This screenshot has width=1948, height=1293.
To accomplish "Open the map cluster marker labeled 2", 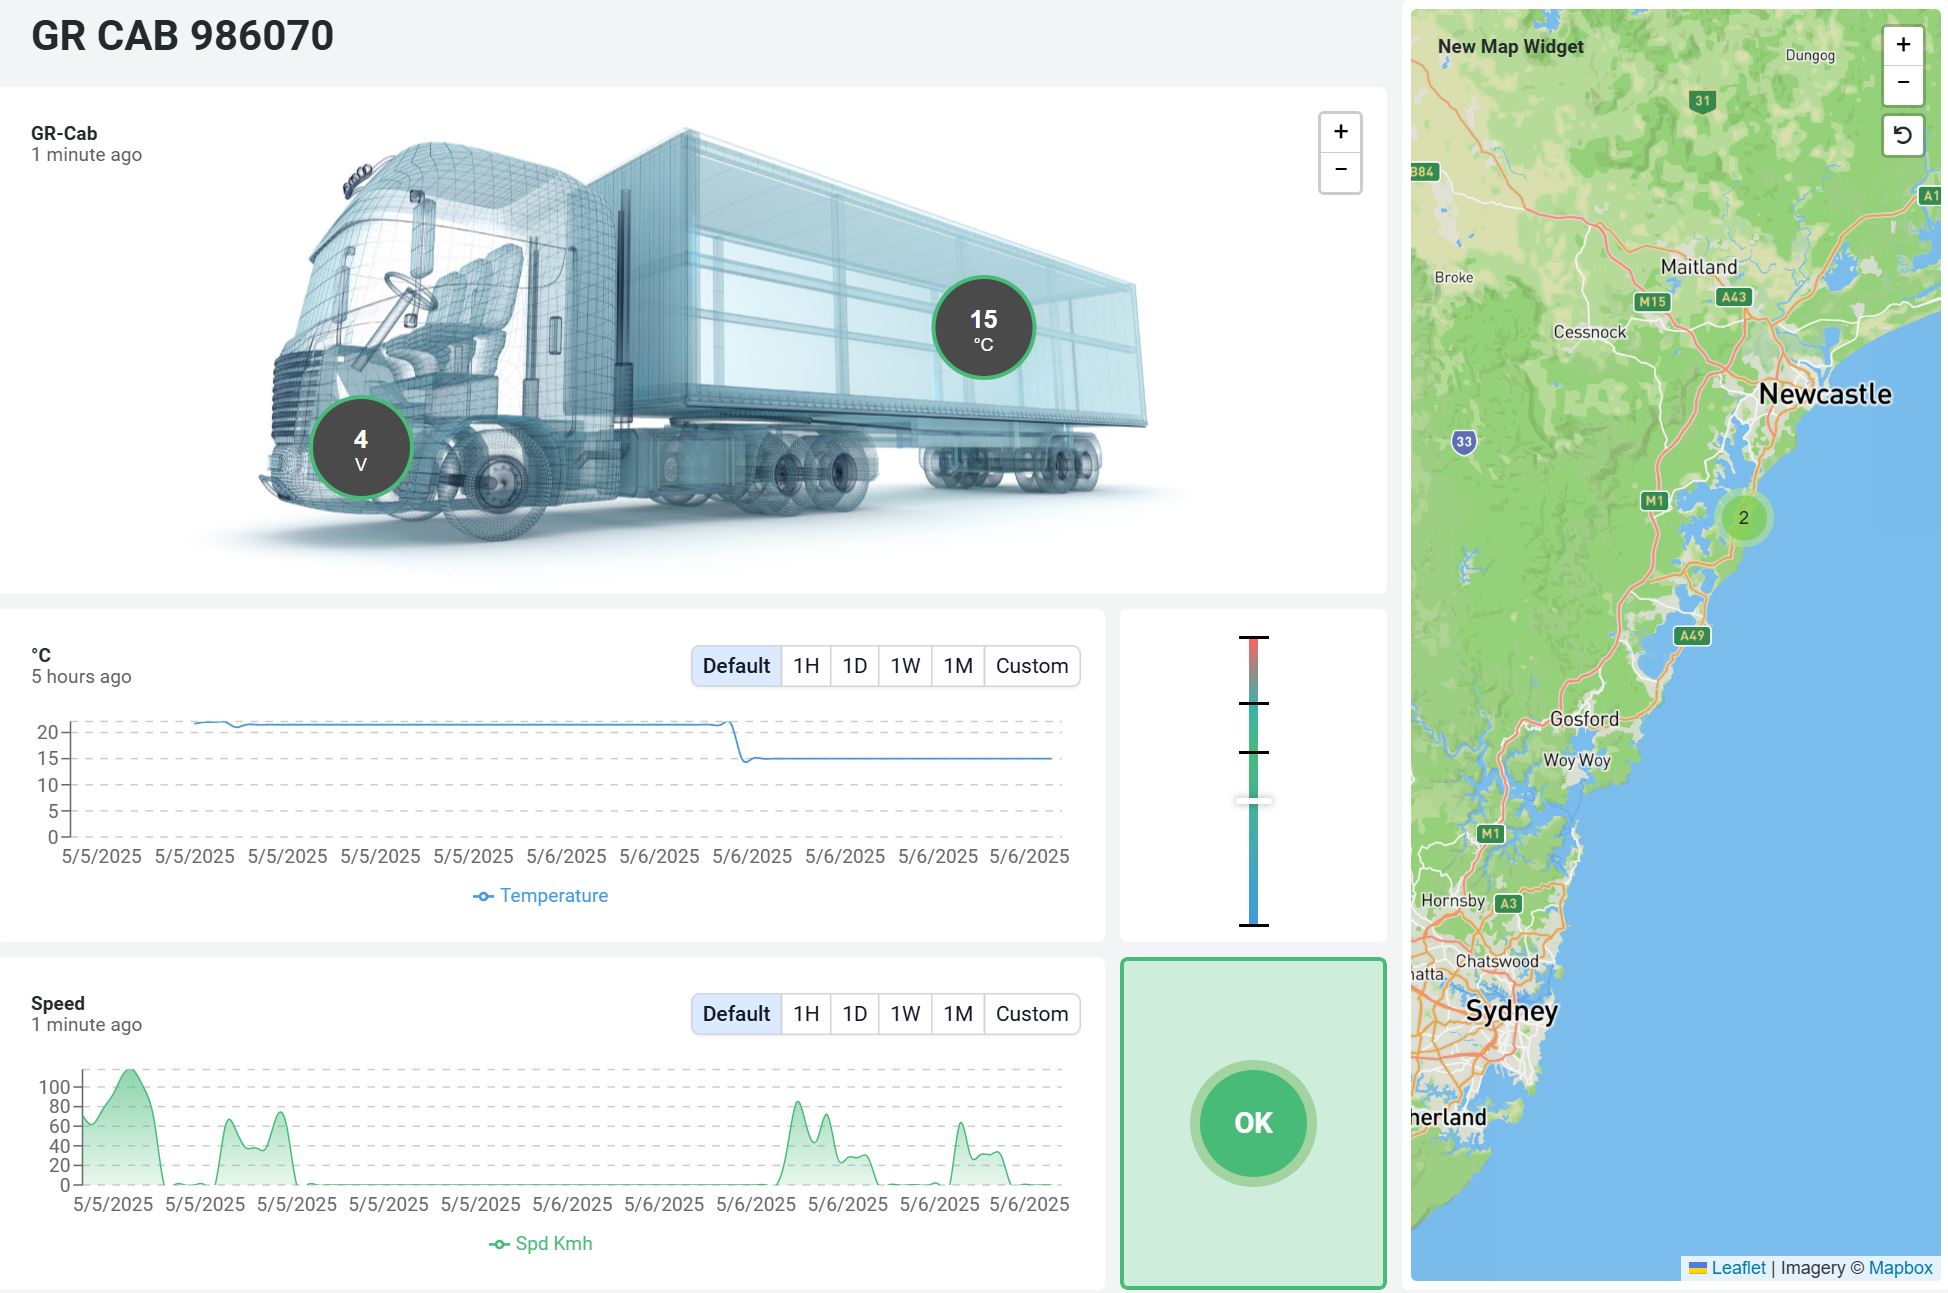I will (1744, 518).
